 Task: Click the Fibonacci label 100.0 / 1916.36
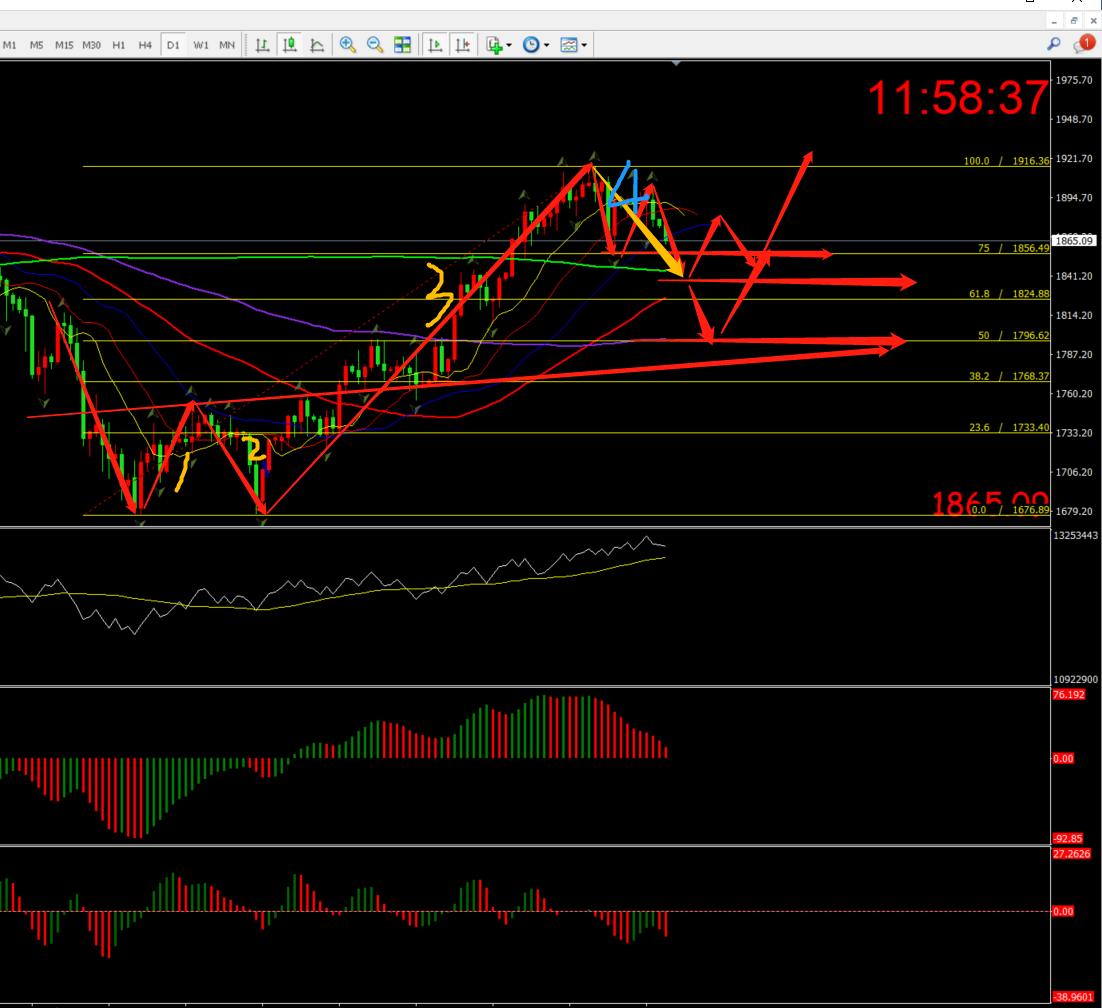tap(1006, 161)
